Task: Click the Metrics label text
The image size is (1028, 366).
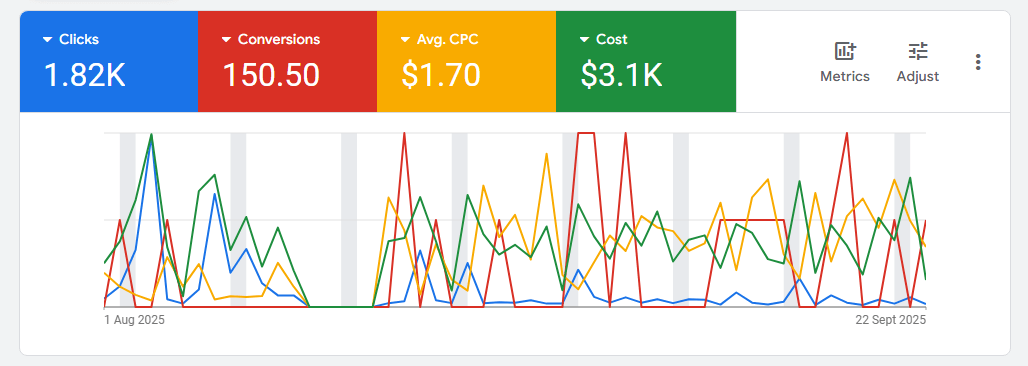Action: coord(845,77)
